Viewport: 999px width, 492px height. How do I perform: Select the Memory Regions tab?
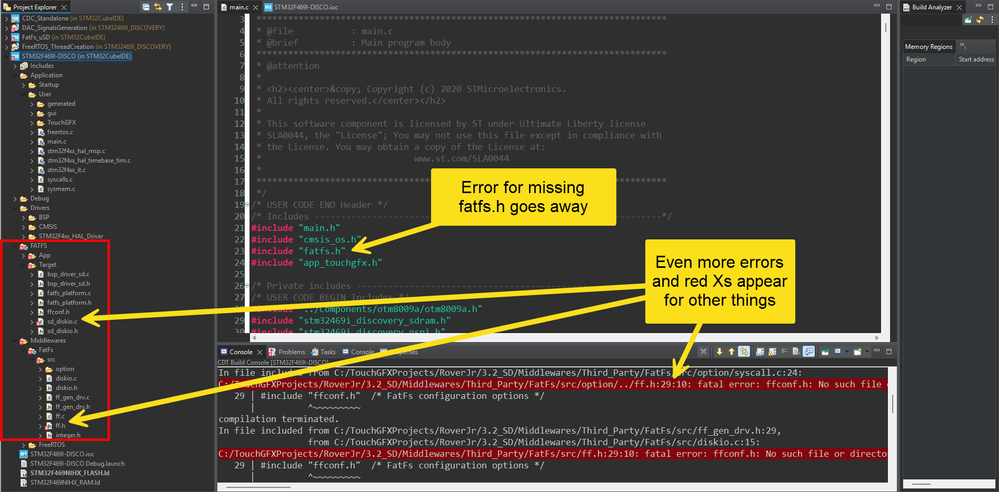coord(928,47)
